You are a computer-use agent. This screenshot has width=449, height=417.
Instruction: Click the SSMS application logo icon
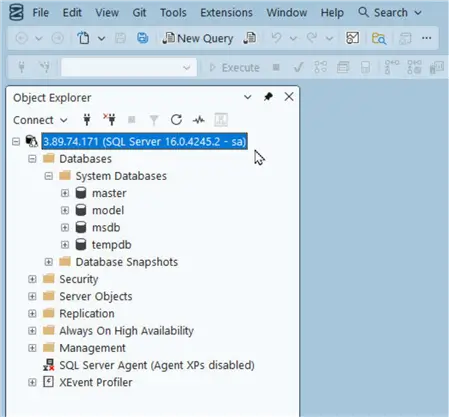16,13
